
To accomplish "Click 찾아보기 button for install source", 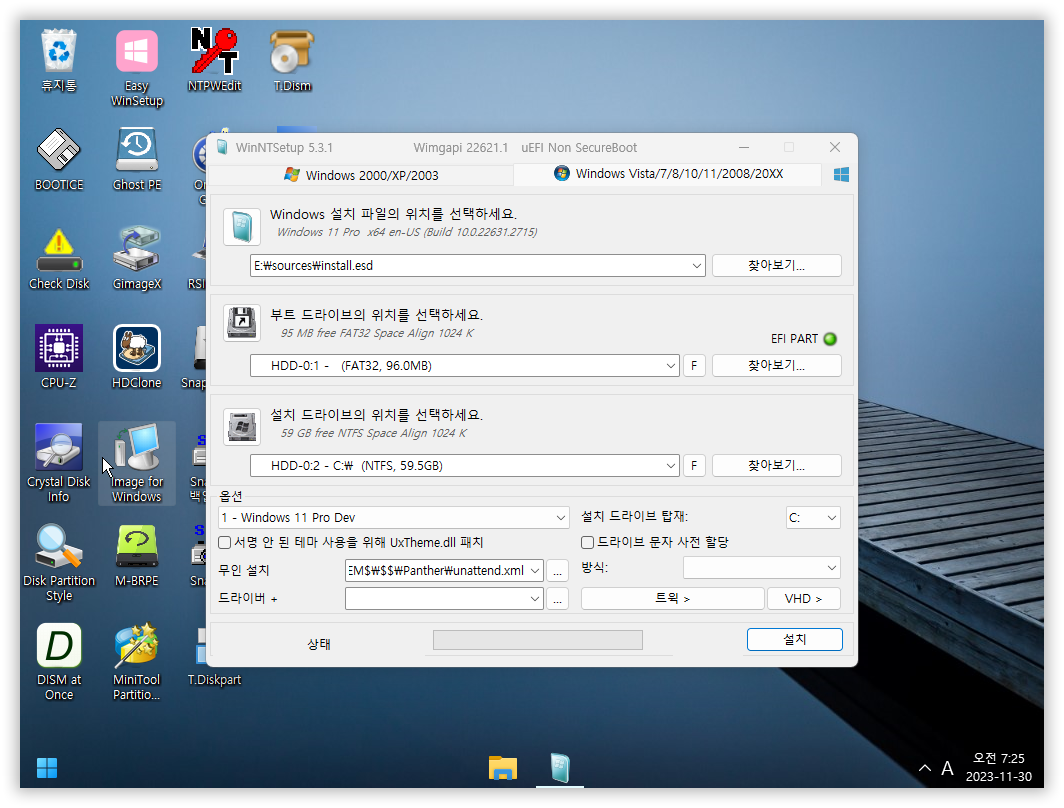I will (x=776, y=265).
